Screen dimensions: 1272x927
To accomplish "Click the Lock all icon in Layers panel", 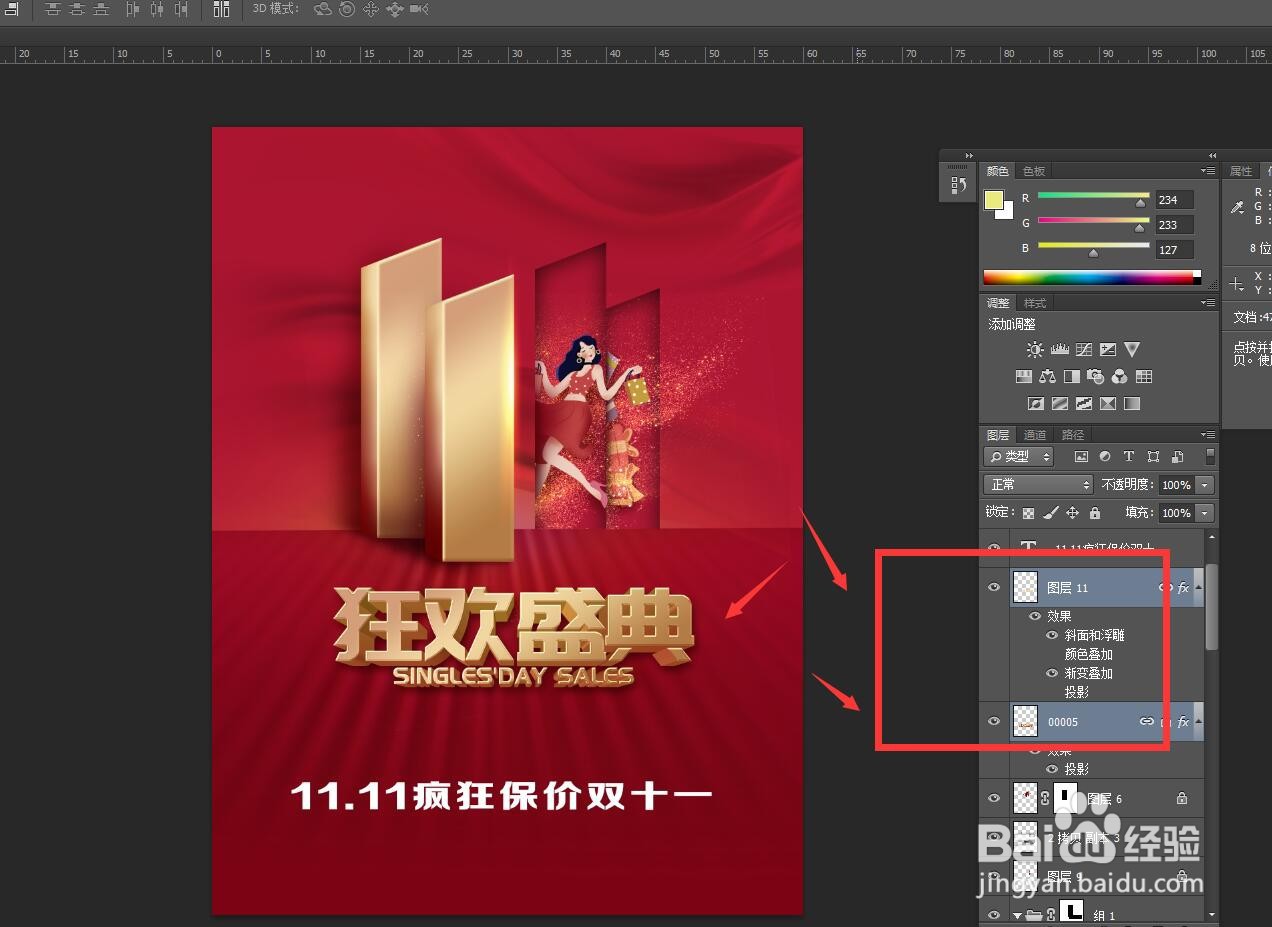I will click(1094, 513).
